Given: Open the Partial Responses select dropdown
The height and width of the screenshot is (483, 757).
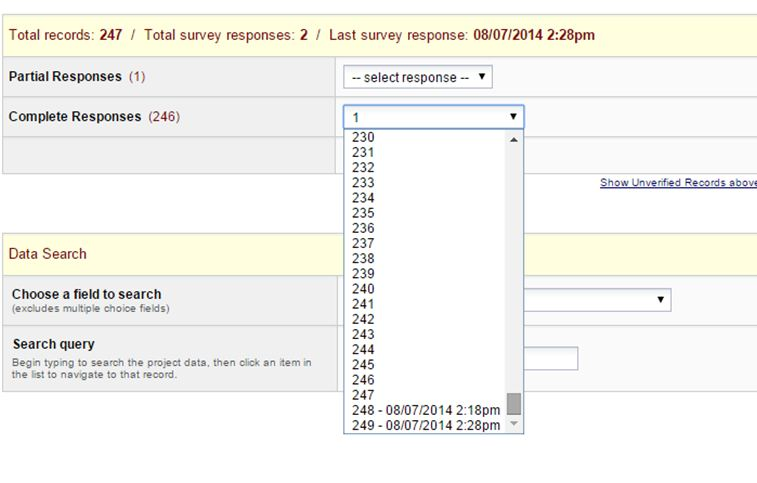Looking at the screenshot, I should (417, 77).
